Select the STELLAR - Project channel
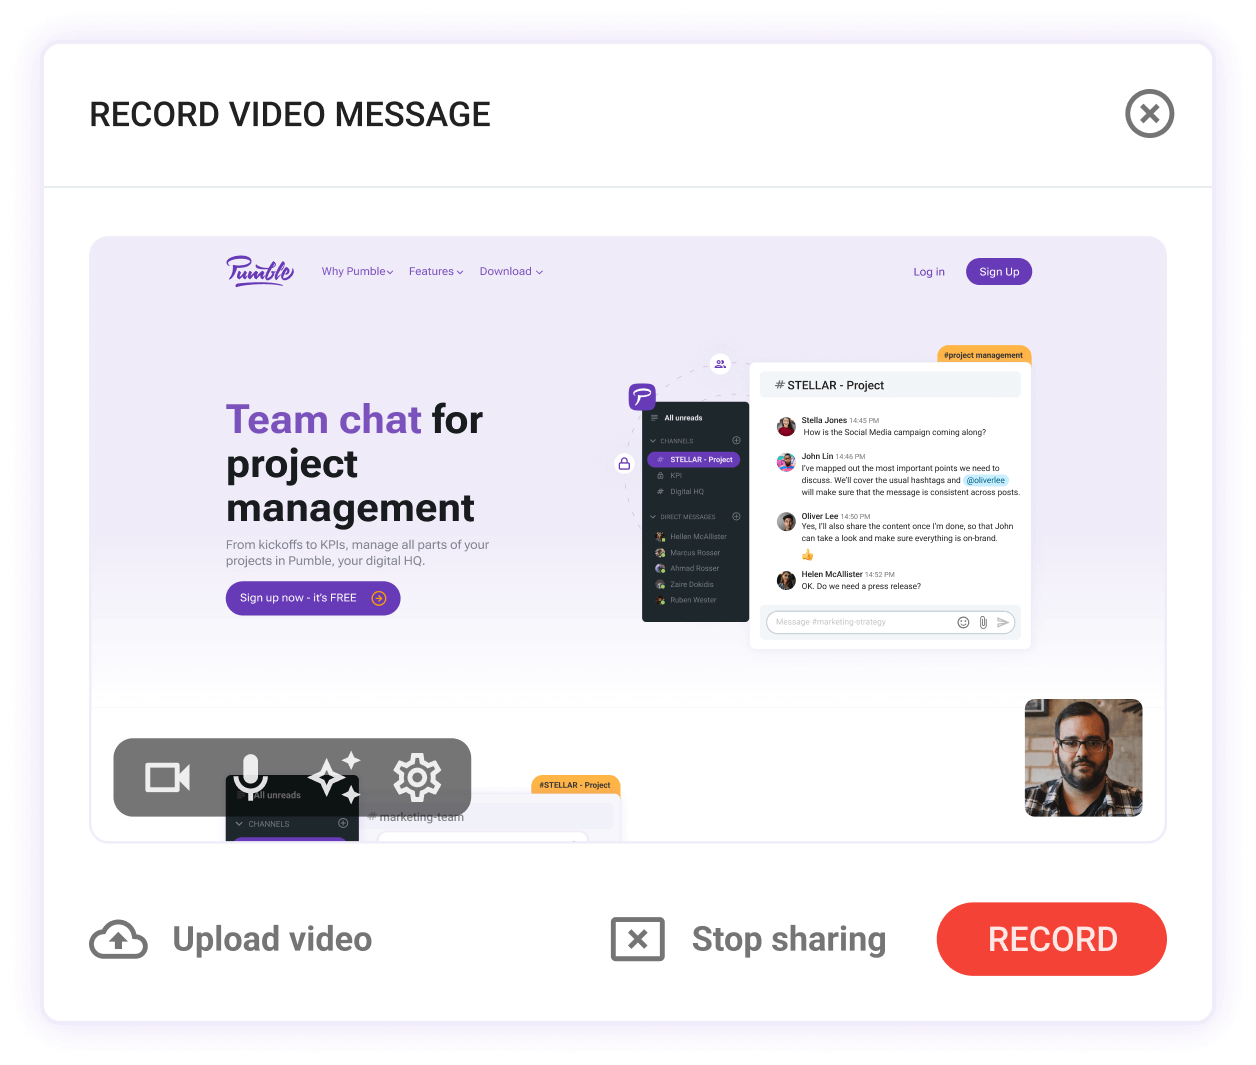 693,459
